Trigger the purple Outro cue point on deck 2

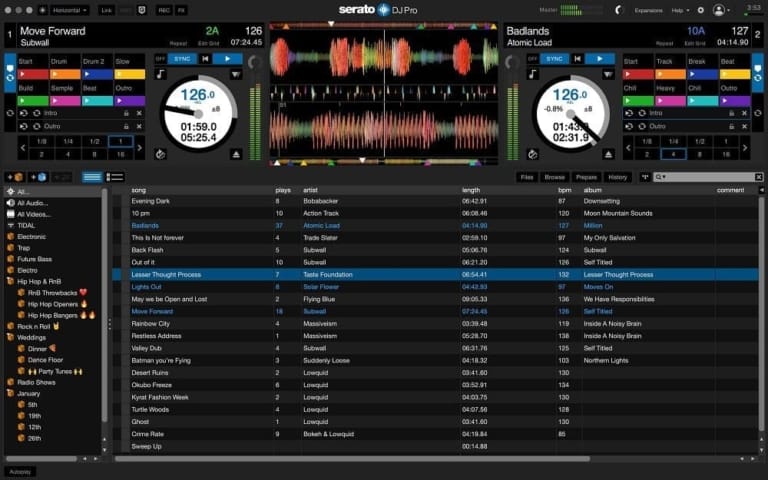click(x=735, y=101)
